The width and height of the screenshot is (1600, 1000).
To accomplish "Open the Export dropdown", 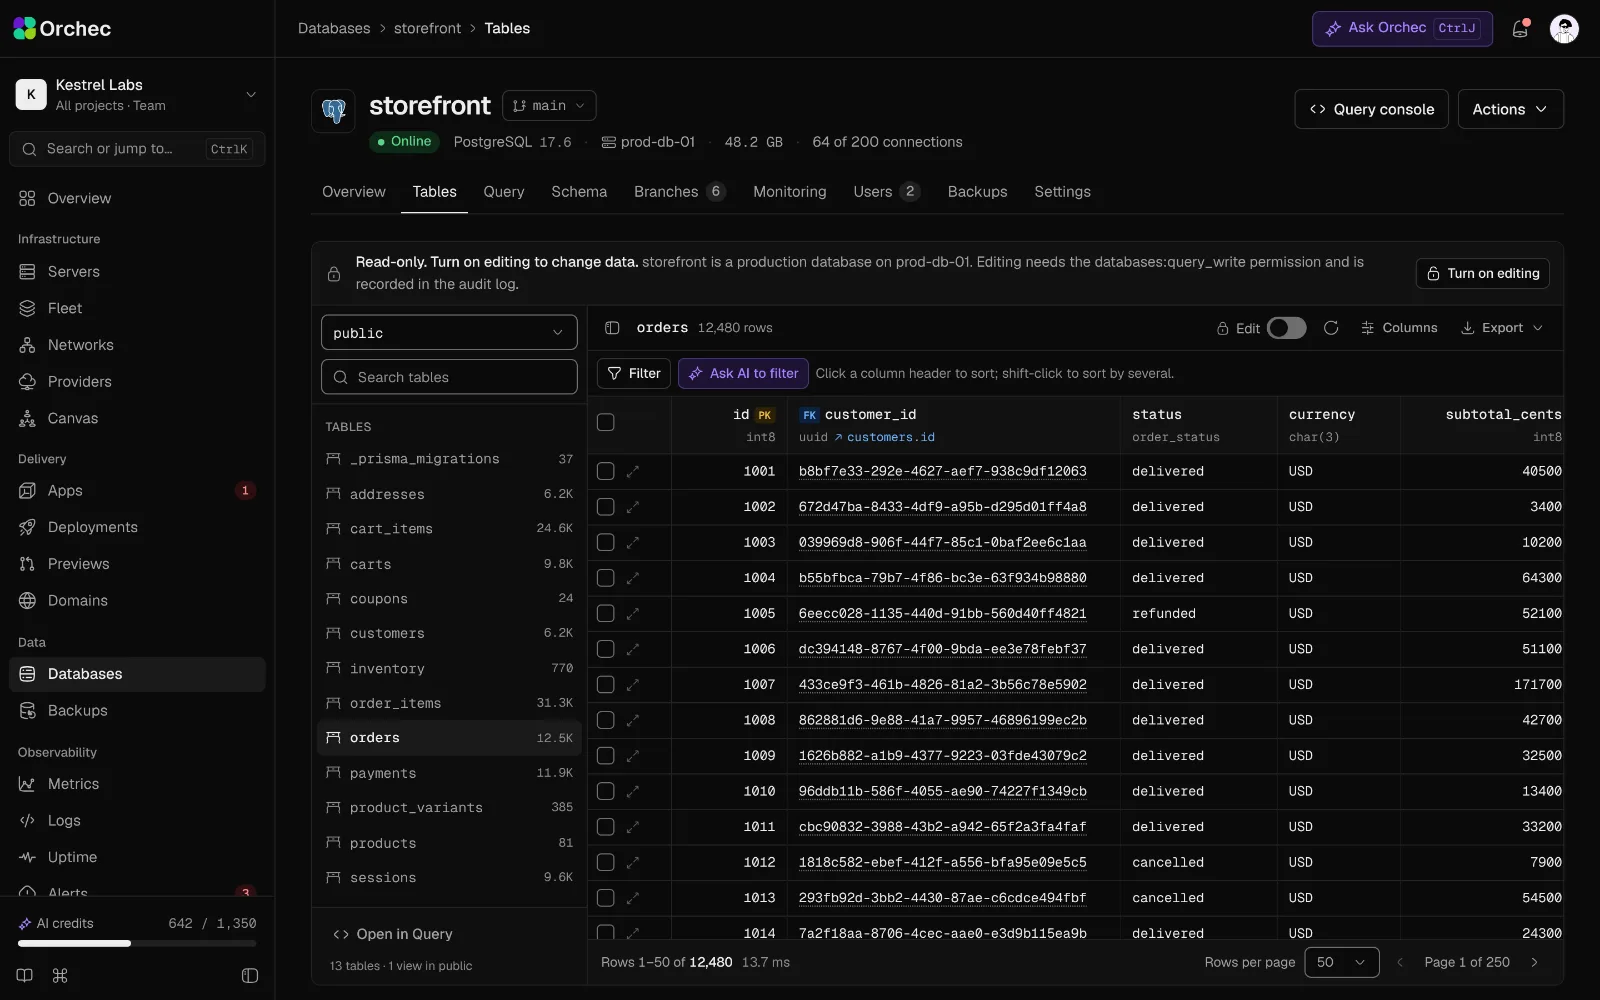I will click(x=1502, y=328).
